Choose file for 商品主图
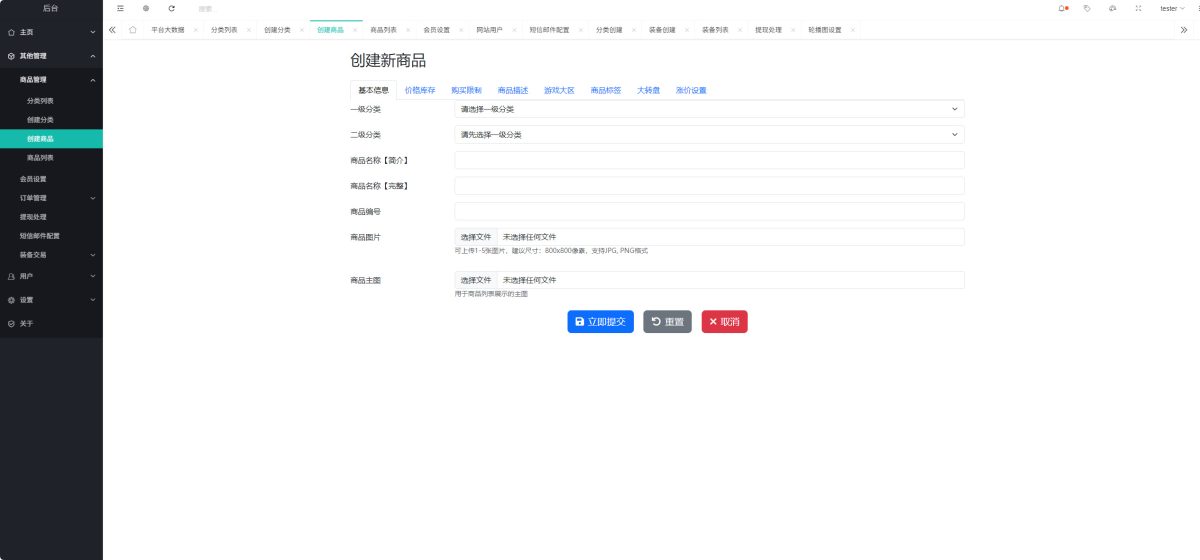 tap(476, 280)
